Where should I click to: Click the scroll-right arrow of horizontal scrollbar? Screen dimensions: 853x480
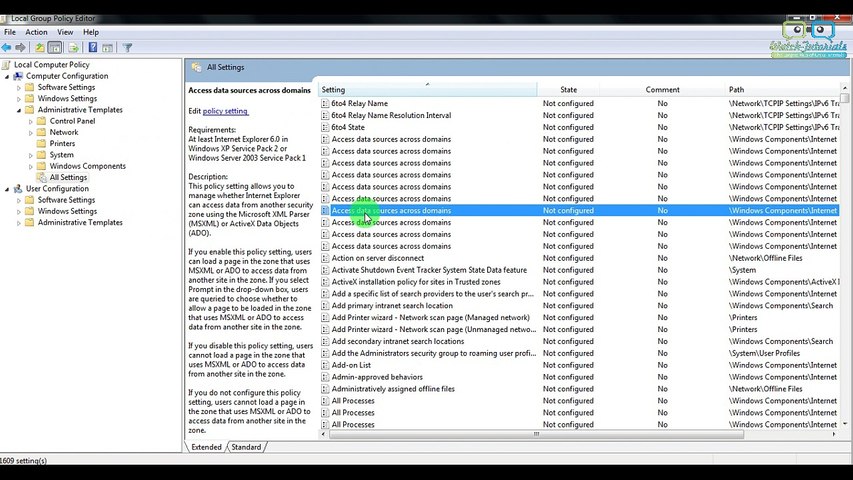pyautogui.click(x=834, y=434)
